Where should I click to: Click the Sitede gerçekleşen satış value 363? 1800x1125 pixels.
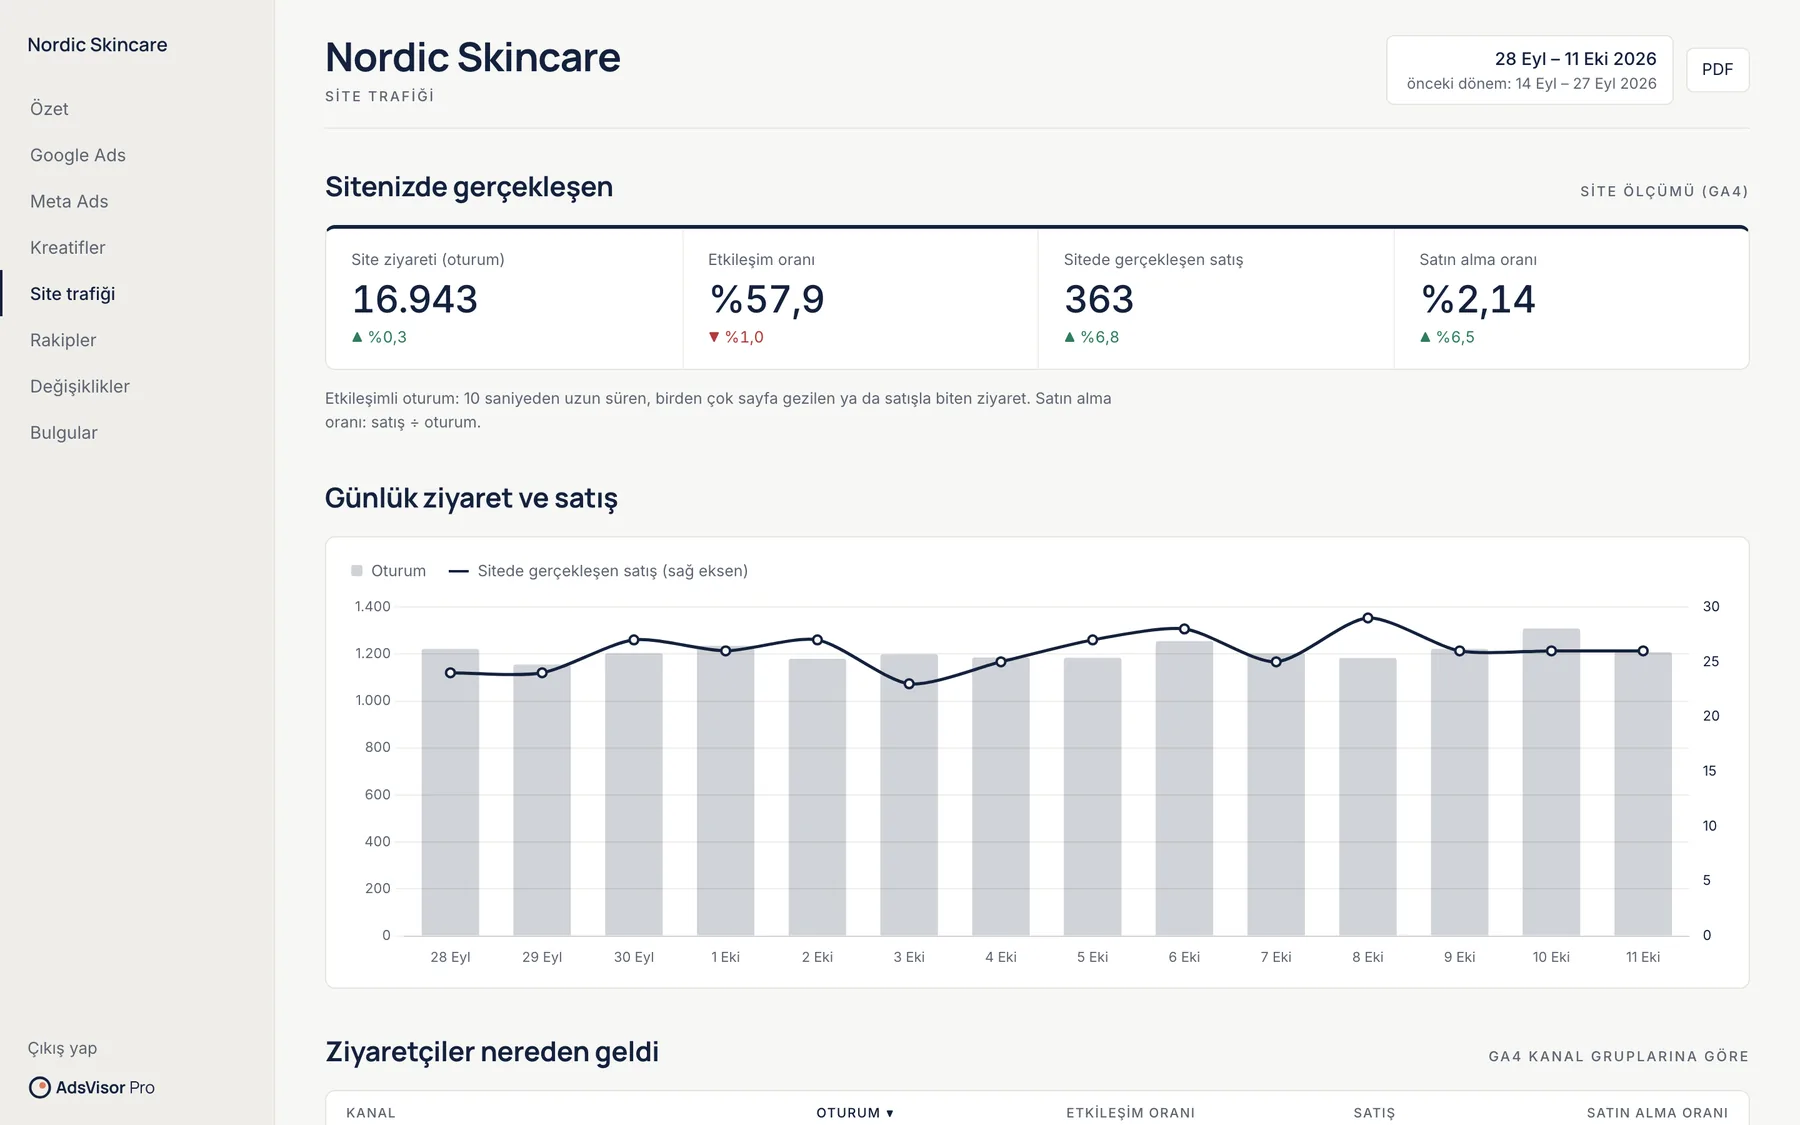pos(1099,300)
